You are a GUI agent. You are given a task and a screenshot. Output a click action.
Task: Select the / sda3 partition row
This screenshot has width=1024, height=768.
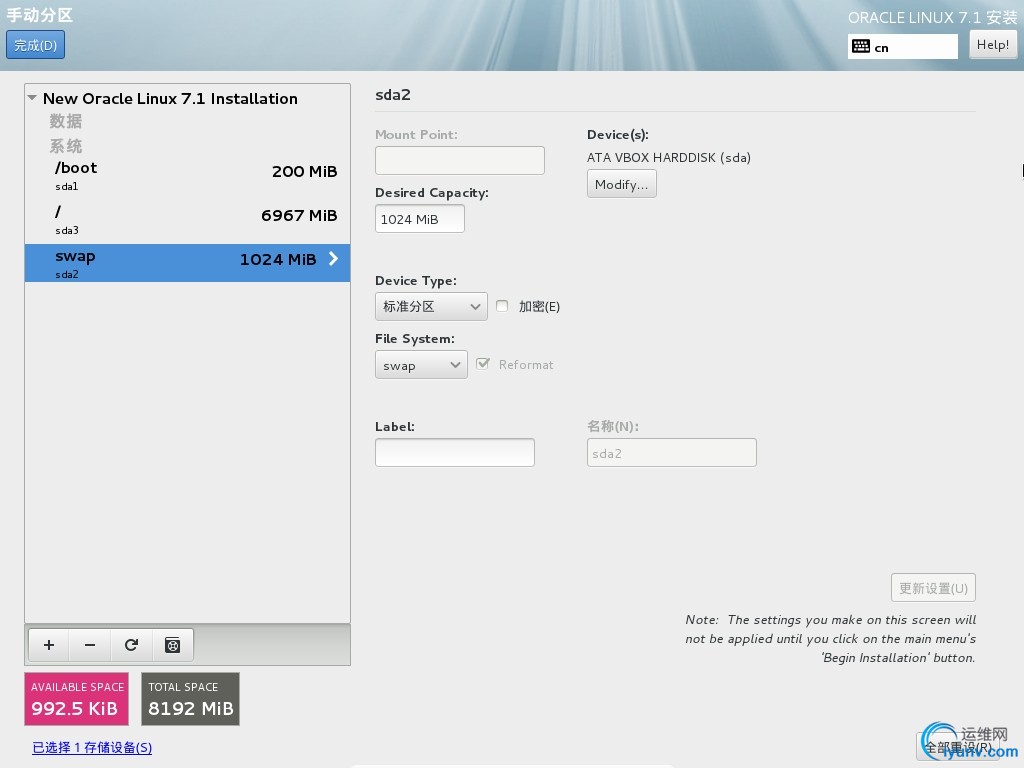(187, 220)
